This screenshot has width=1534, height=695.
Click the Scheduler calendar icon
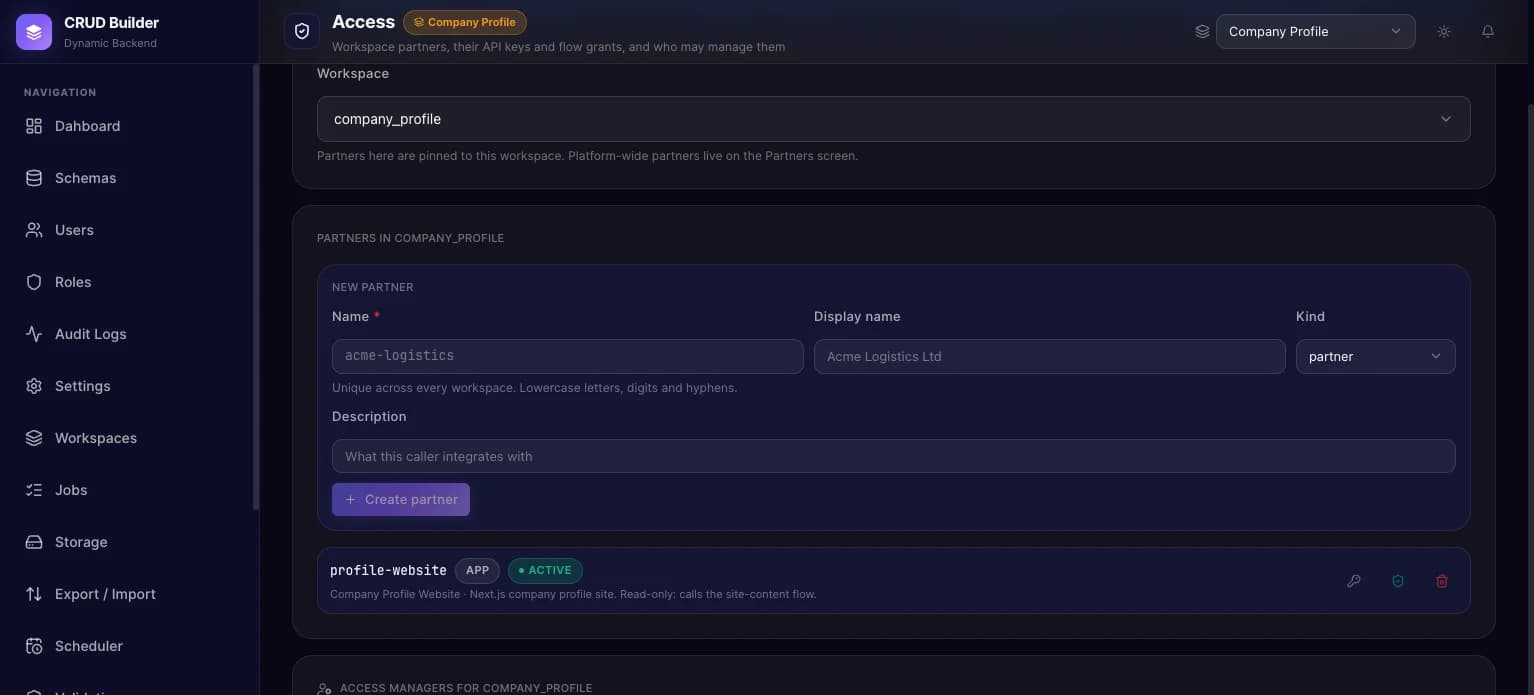pyautogui.click(x=34, y=646)
